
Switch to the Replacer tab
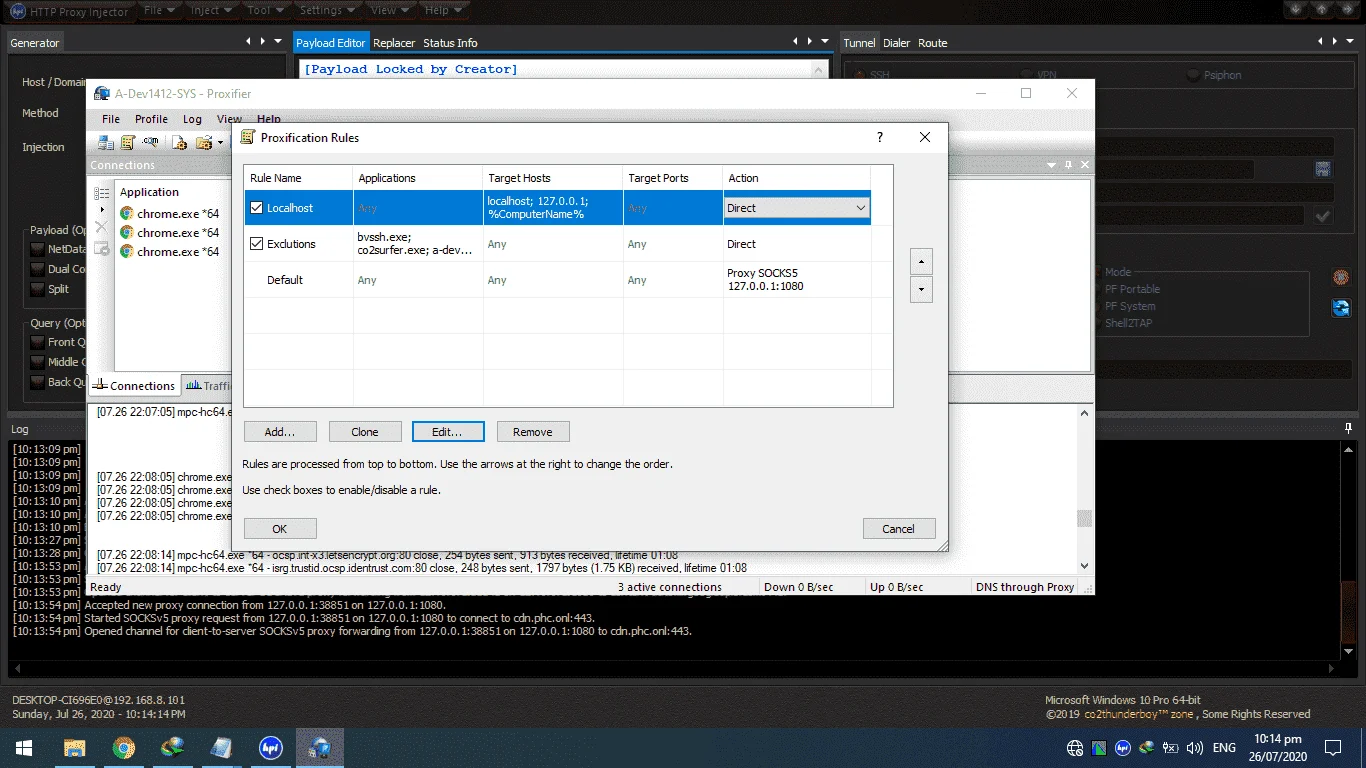pyautogui.click(x=394, y=43)
